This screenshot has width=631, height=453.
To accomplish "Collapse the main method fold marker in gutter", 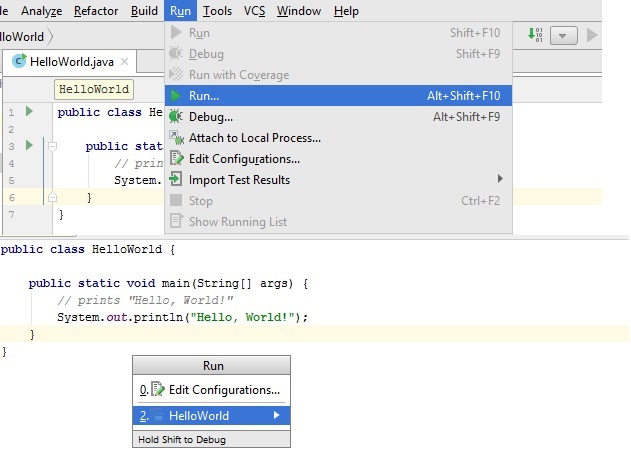I will tap(52, 146).
